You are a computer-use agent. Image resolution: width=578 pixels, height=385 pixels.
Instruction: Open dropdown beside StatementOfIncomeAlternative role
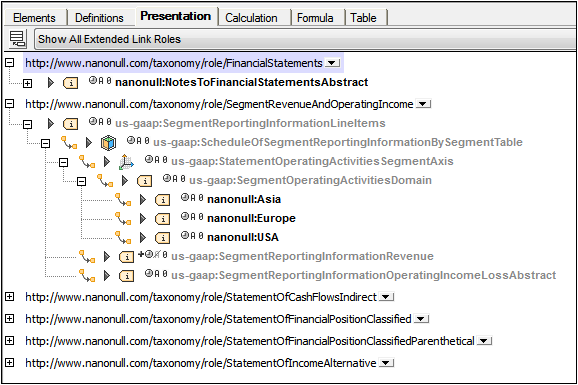[x=387, y=363]
